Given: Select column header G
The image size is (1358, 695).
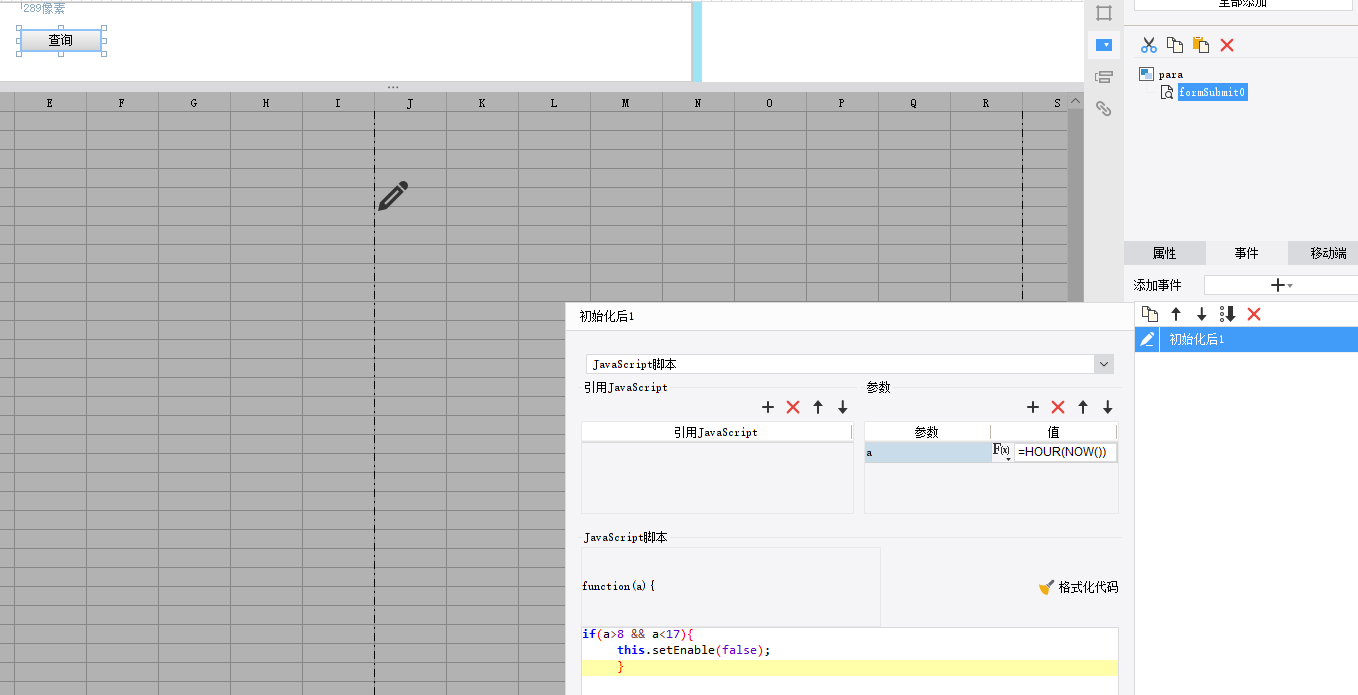Looking at the screenshot, I should pos(194,102).
